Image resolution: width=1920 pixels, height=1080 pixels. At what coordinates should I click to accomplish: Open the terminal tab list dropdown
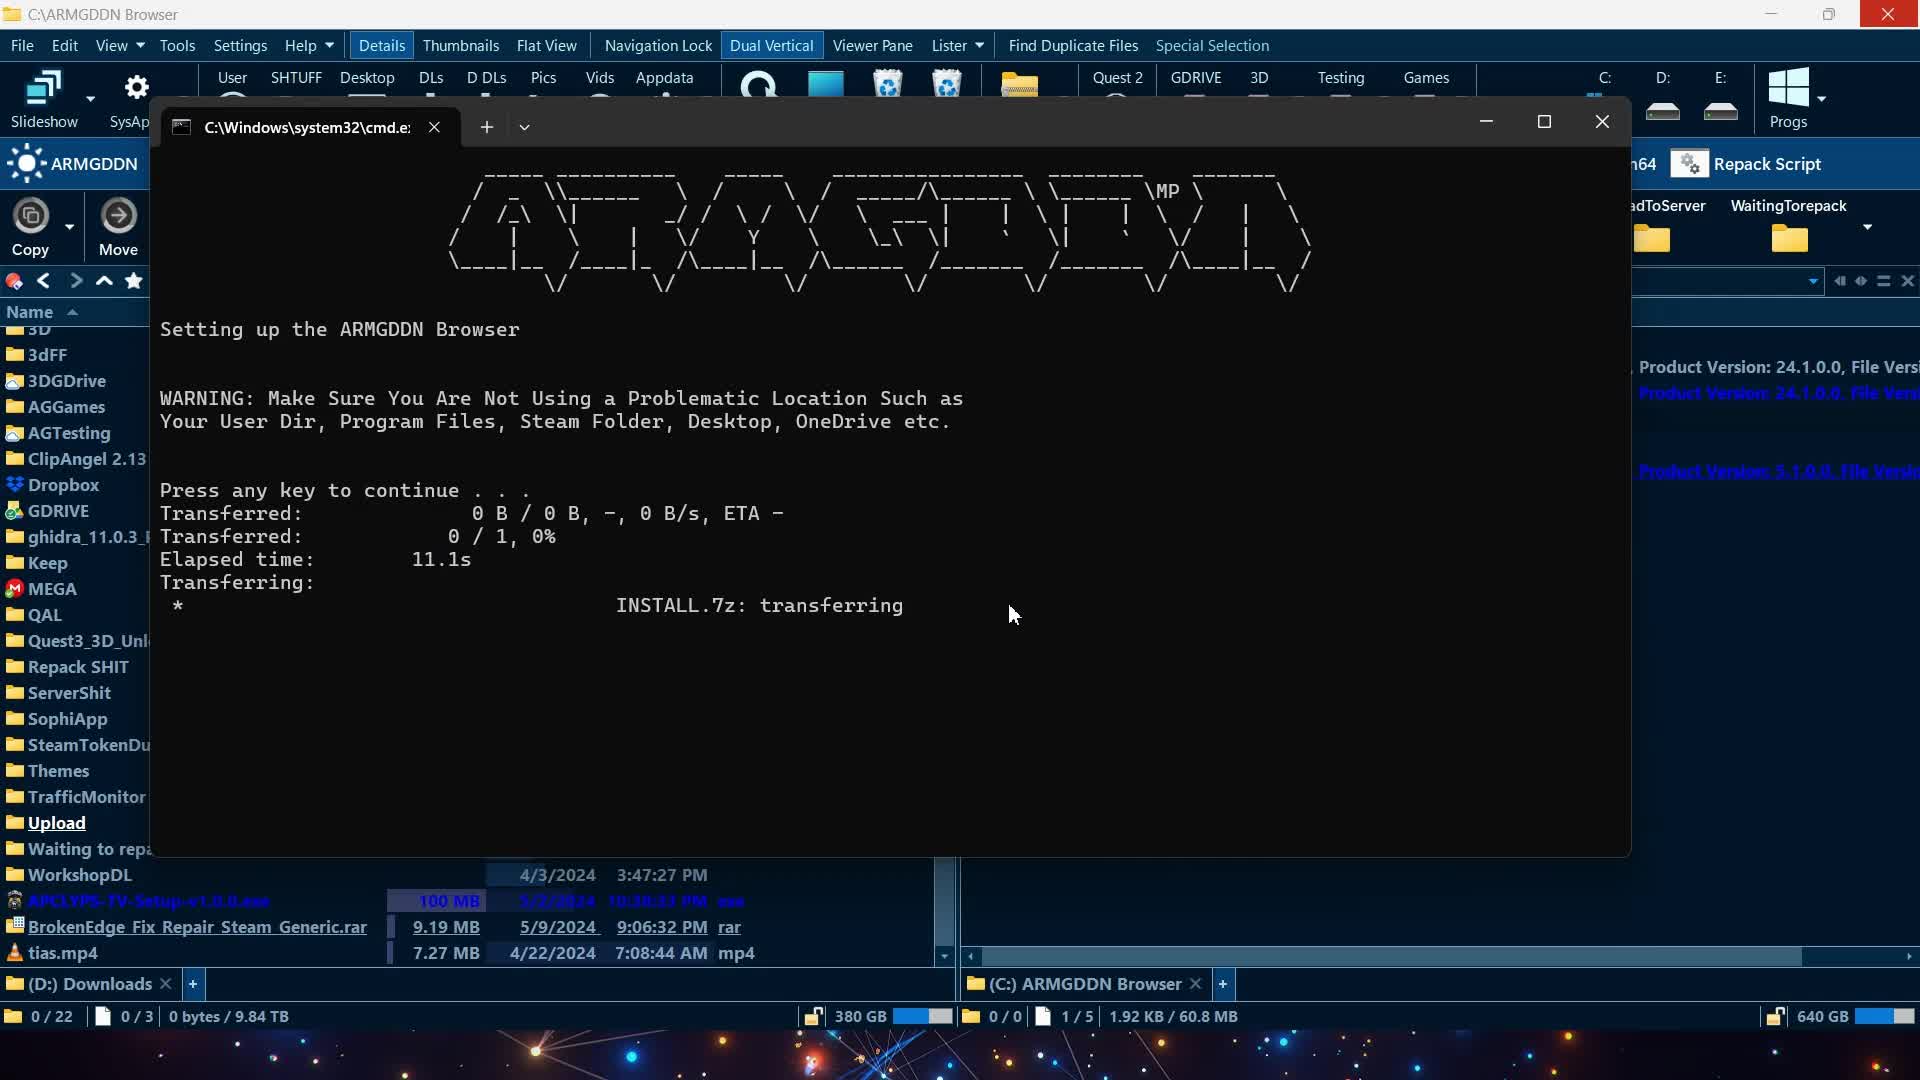point(524,127)
